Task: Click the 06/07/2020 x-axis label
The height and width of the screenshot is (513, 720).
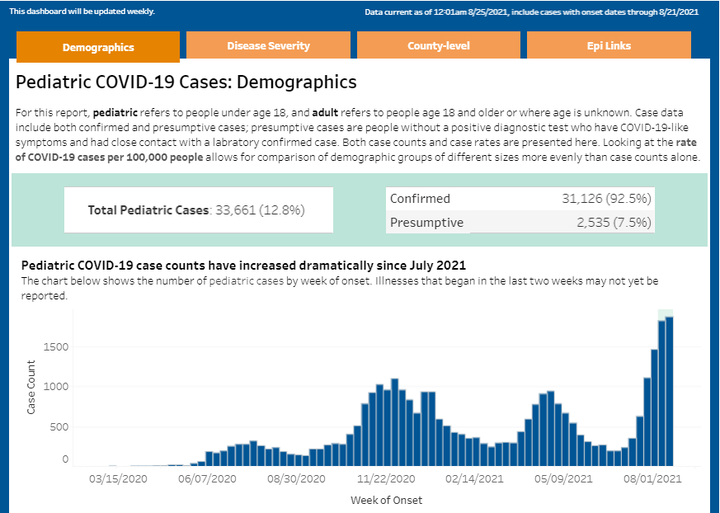Action: click(x=207, y=479)
